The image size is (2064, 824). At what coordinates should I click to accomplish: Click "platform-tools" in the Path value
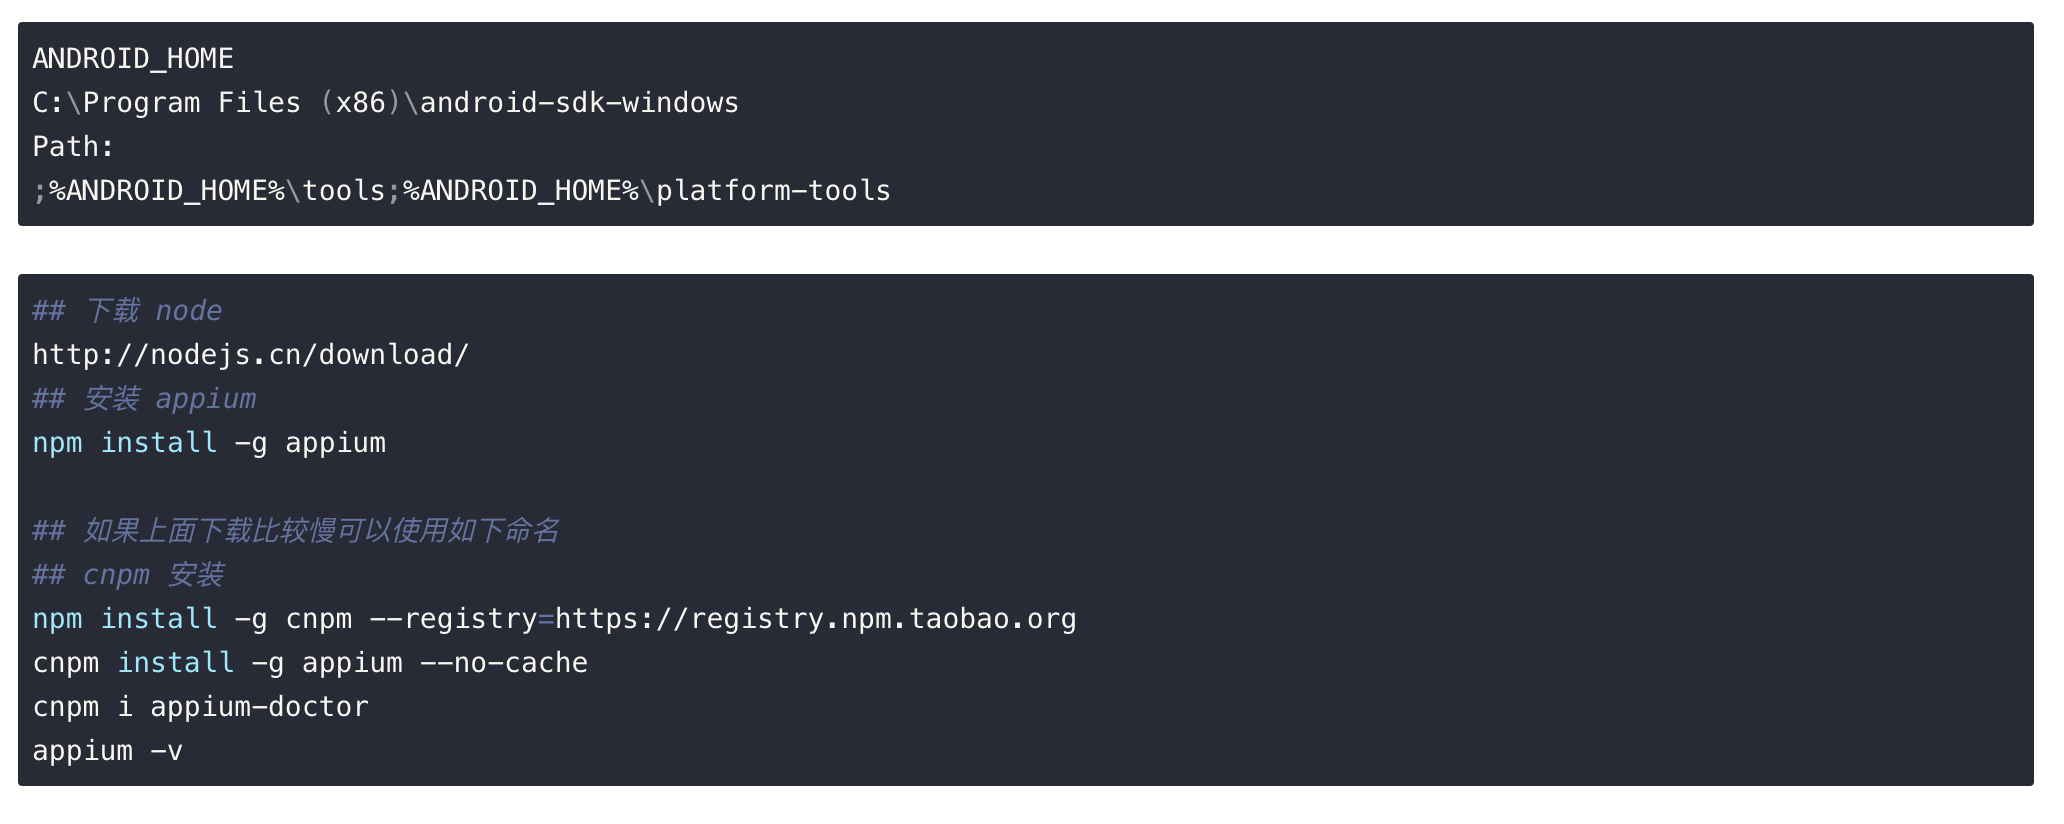coord(773,191)
